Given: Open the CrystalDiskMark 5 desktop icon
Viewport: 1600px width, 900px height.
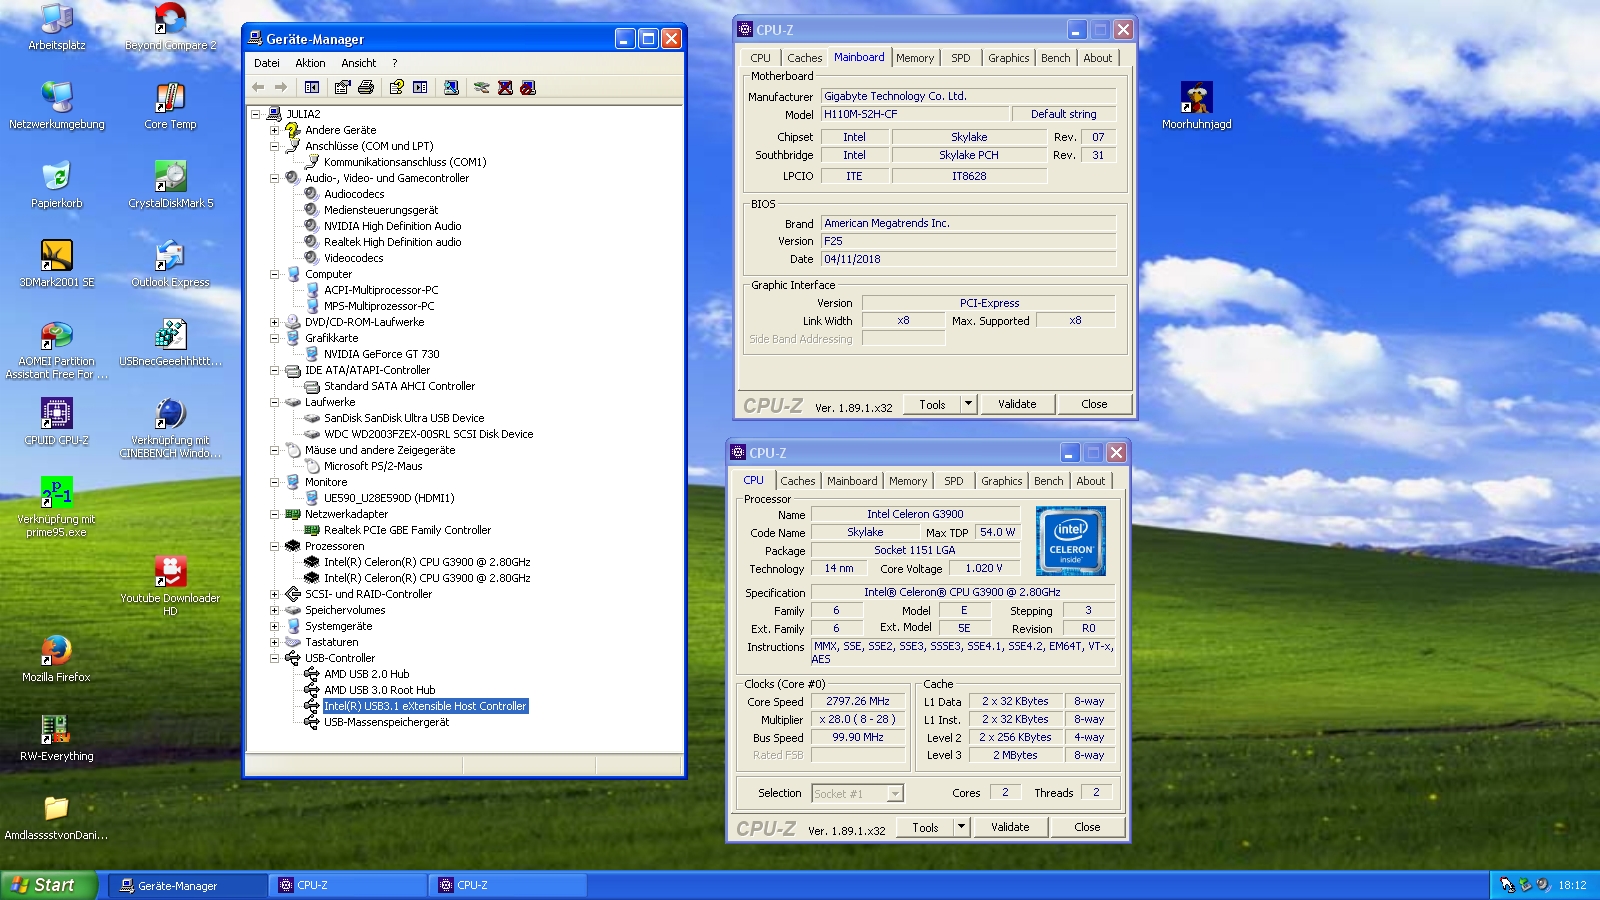Looking at the screenshot, I should coord(170,184).
